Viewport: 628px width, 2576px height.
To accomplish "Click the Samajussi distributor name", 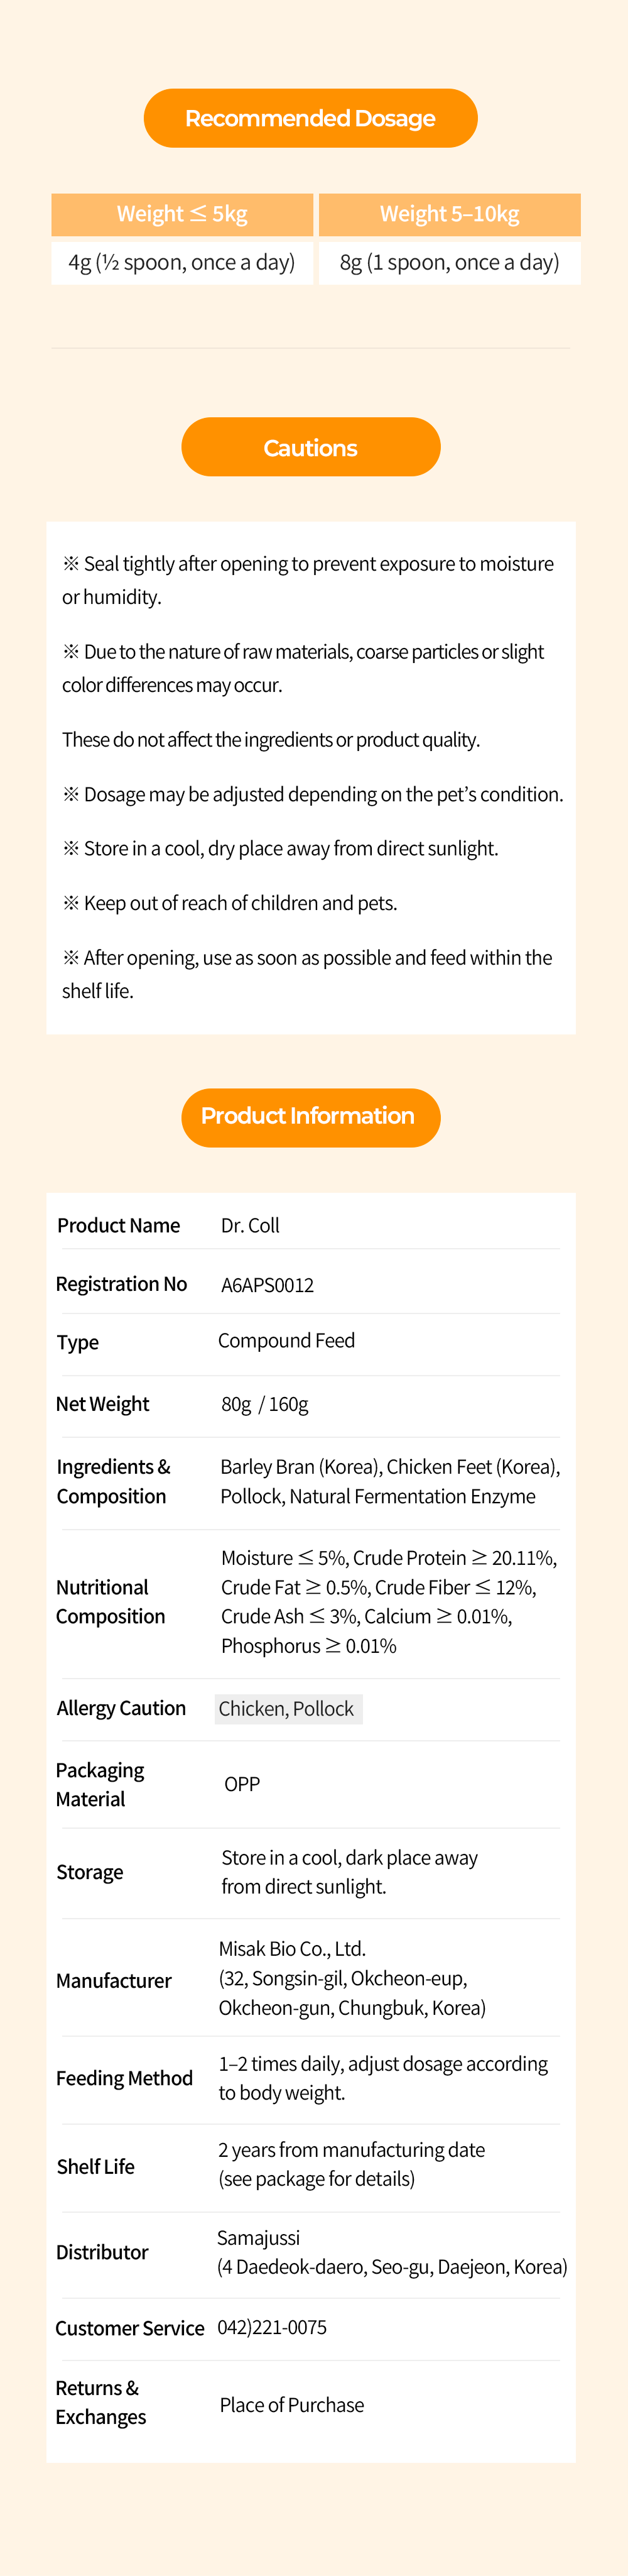I will [x=258, y=2237].
